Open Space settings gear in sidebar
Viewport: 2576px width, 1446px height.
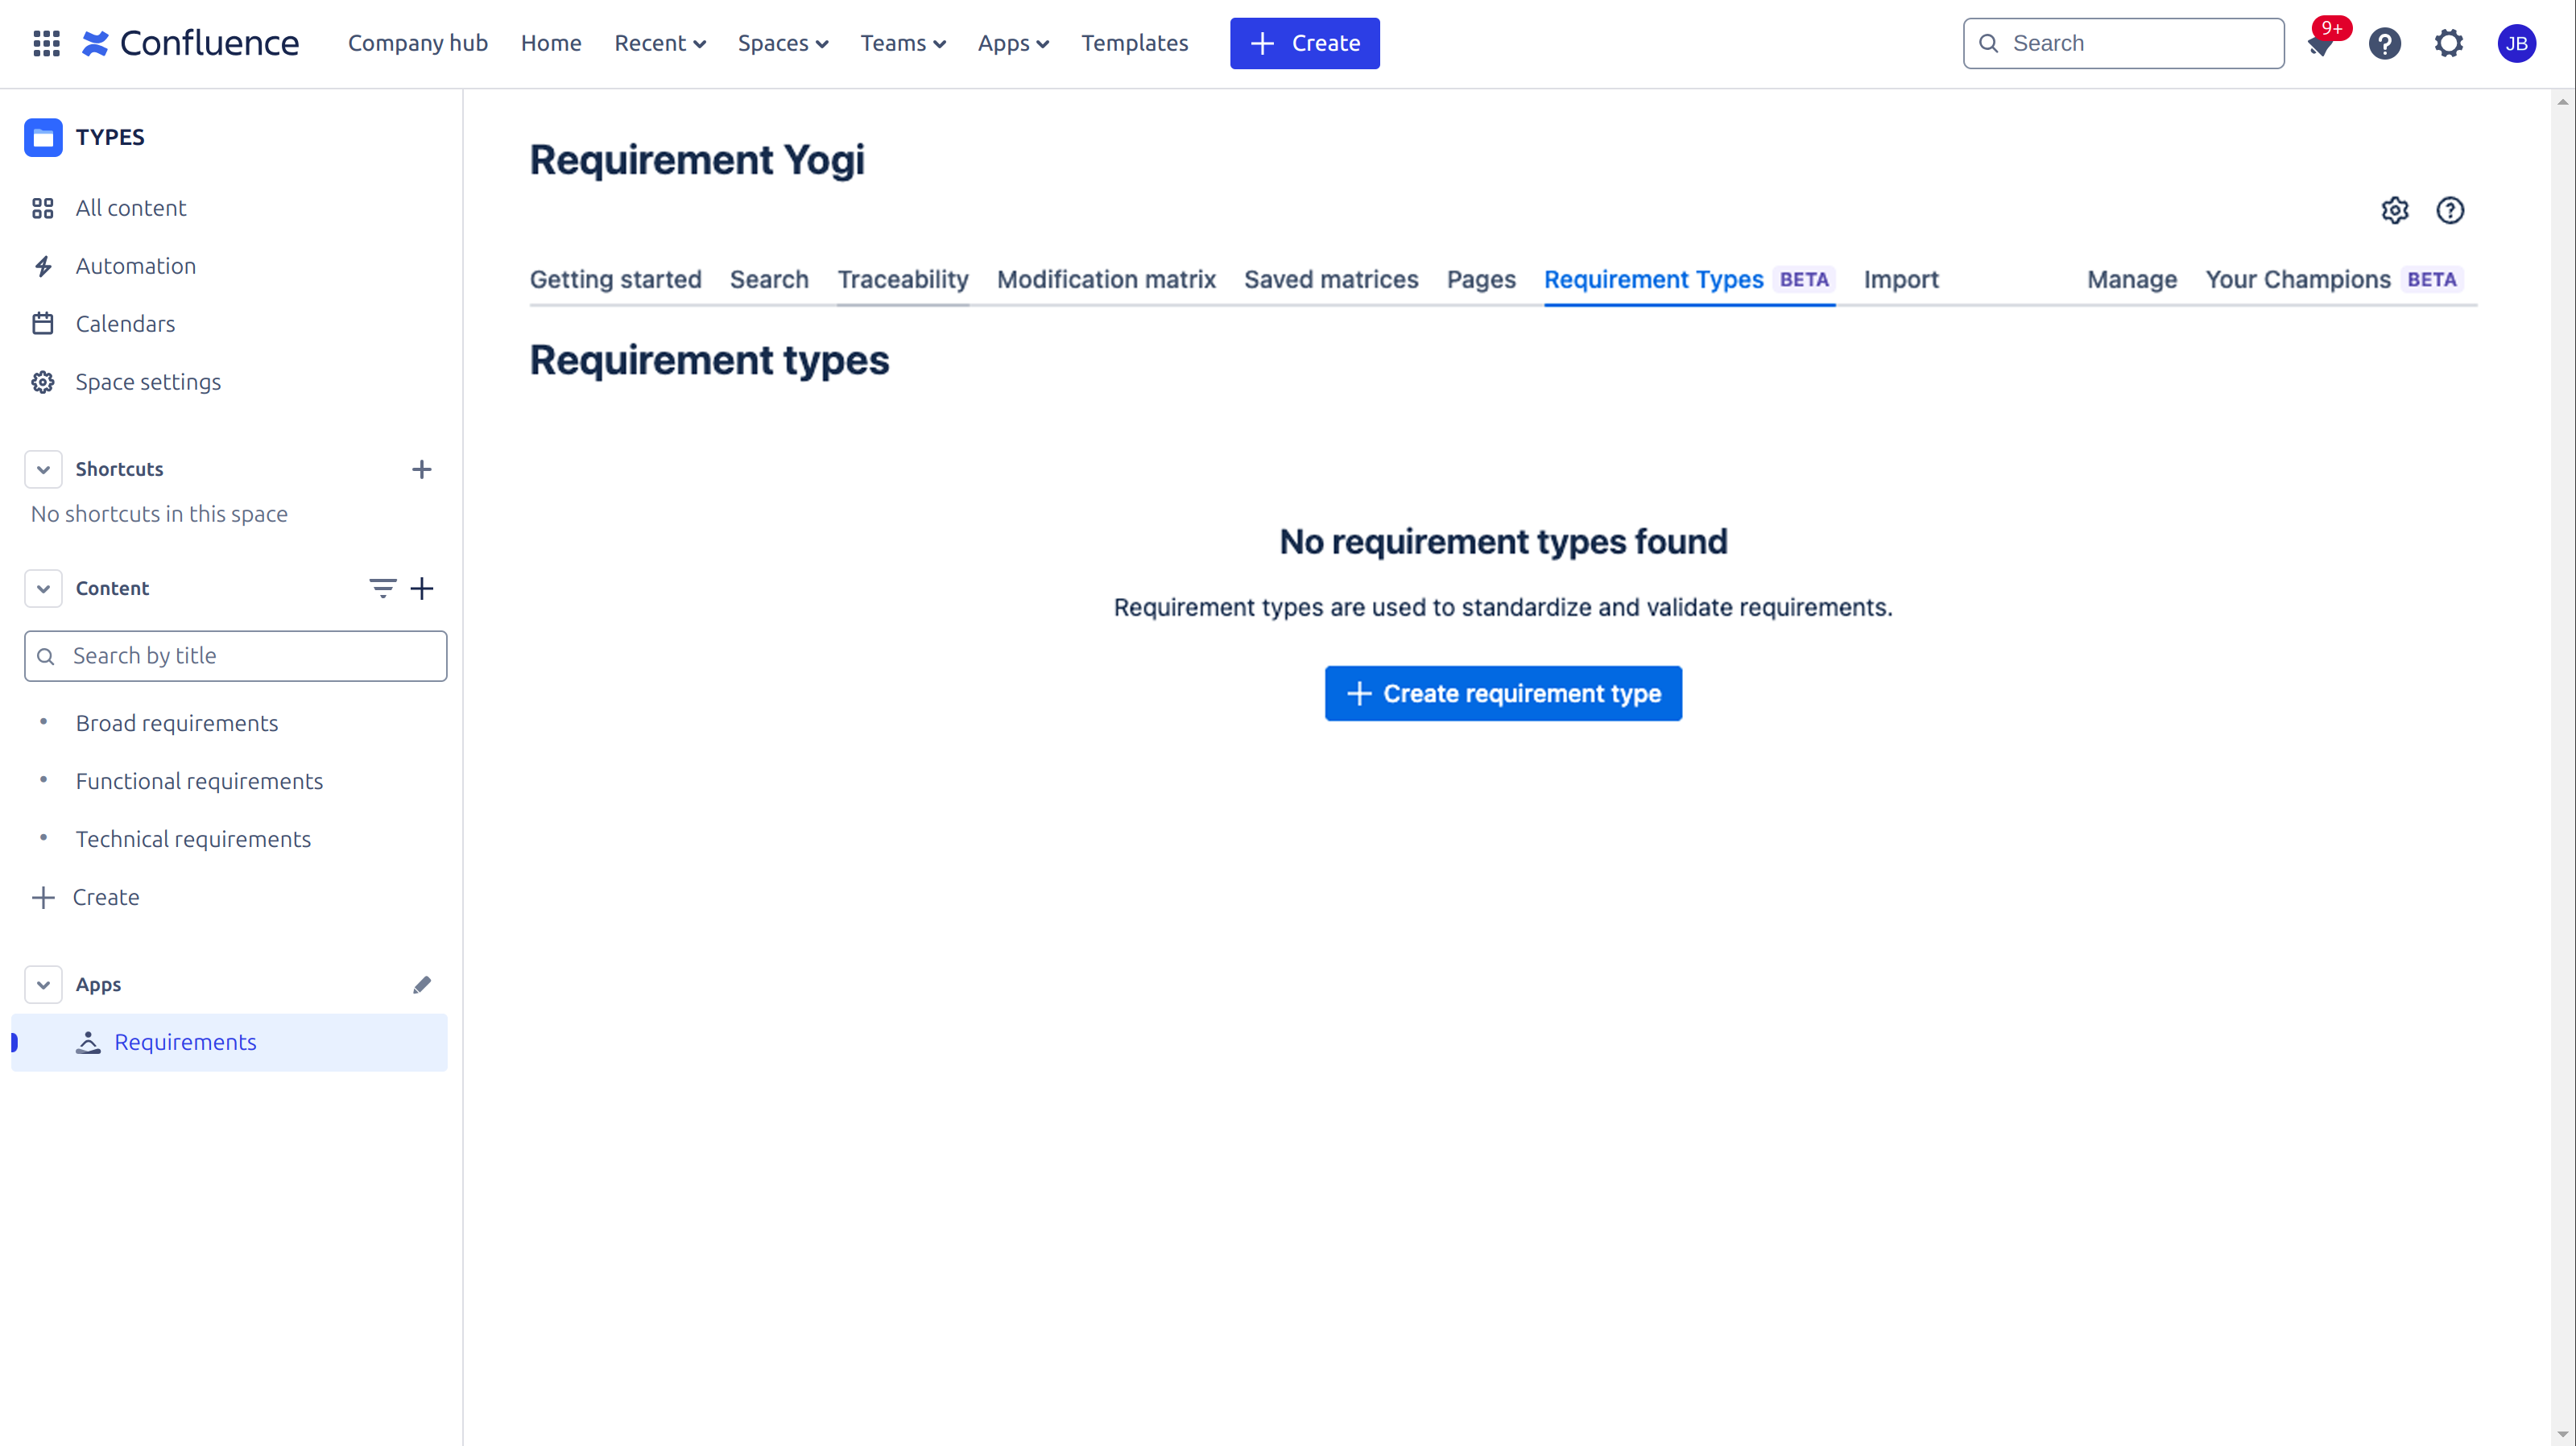pos(42,381)
